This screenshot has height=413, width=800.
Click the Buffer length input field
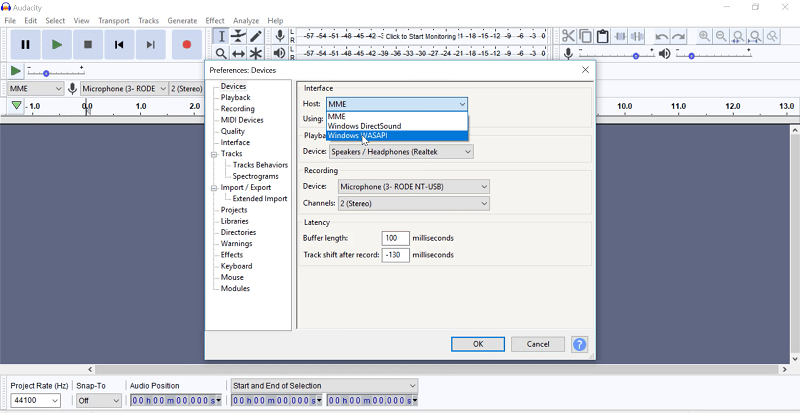pyautogui.click(x=395, y=238)
